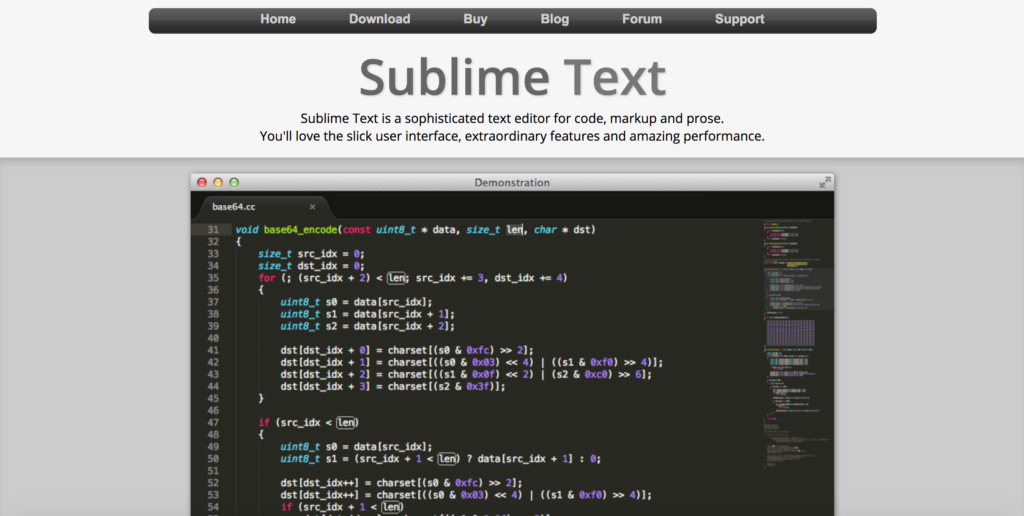The width and height of the screenshot is (1024, 516).
Task: Click the green zoom window button
Action: click(234, 182)
